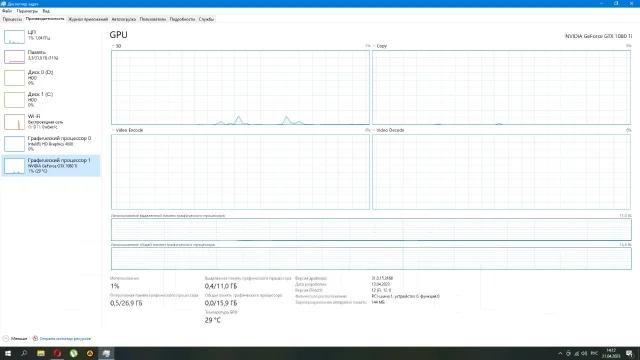This screenshot has width=640, height=360.
Task: Click the 0,0/15,9 ГБ shared memory value
Action: pyautogui.click(x=221, y=303)
